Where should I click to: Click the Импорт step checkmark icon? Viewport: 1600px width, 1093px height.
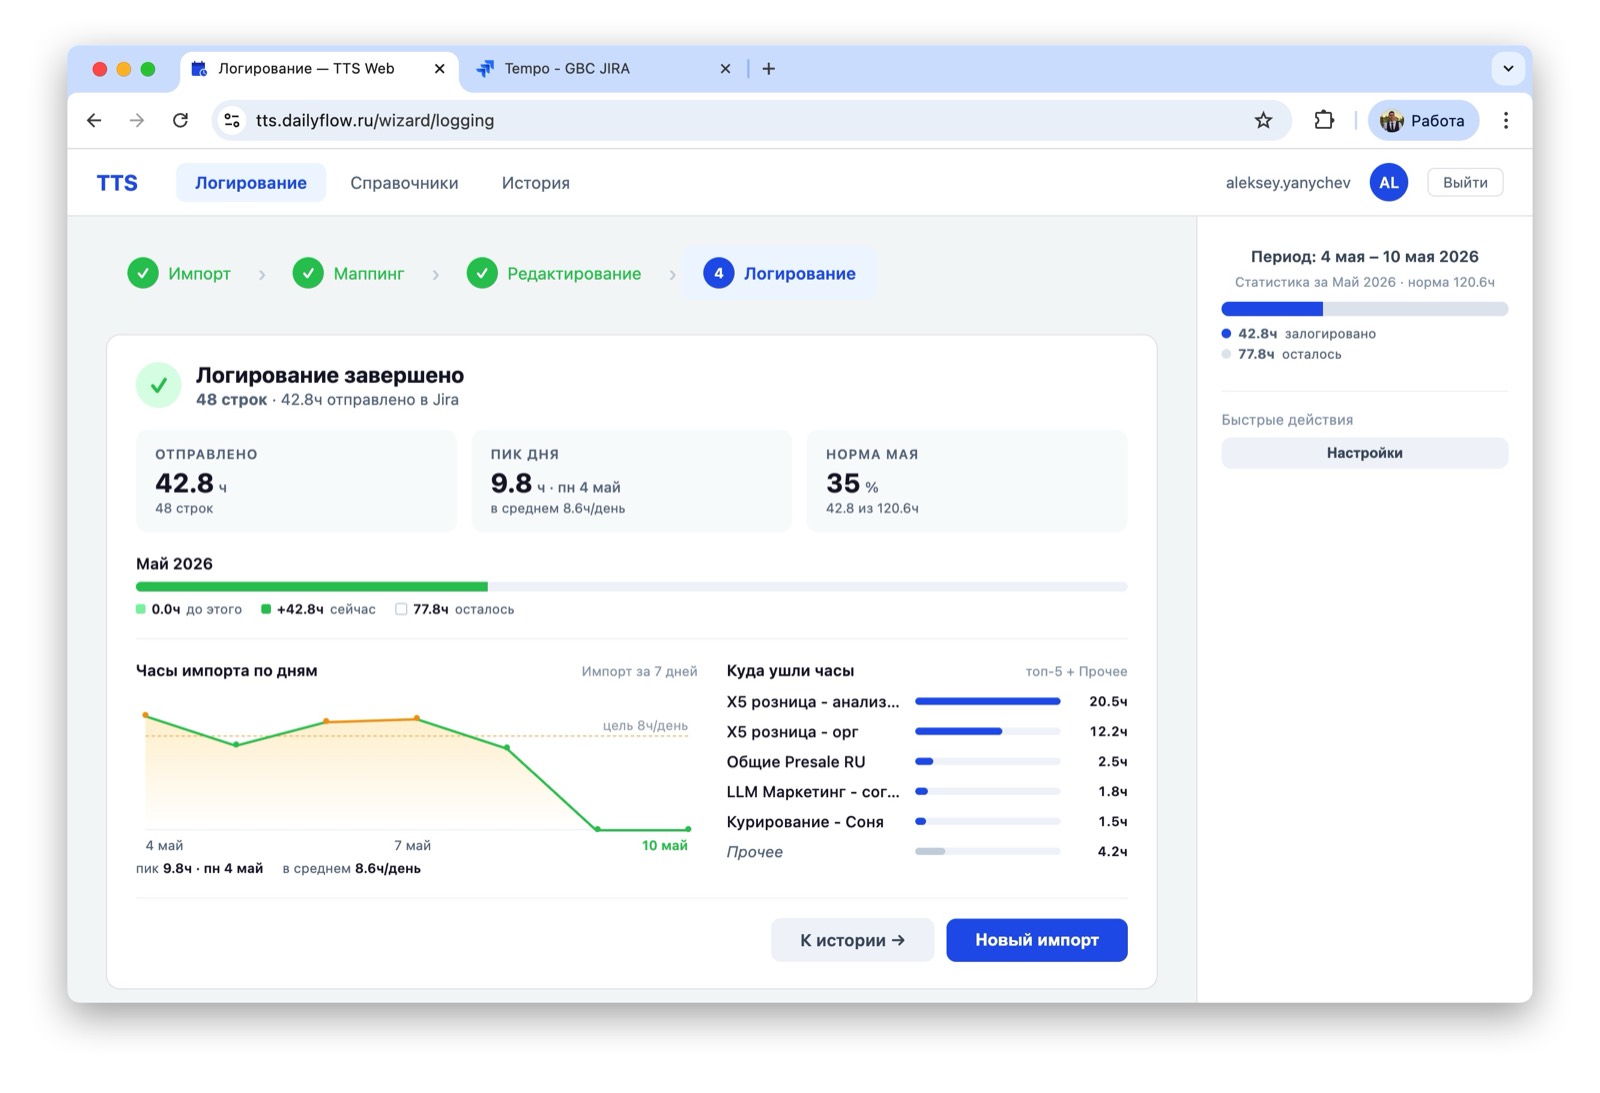tap(143, 273)
